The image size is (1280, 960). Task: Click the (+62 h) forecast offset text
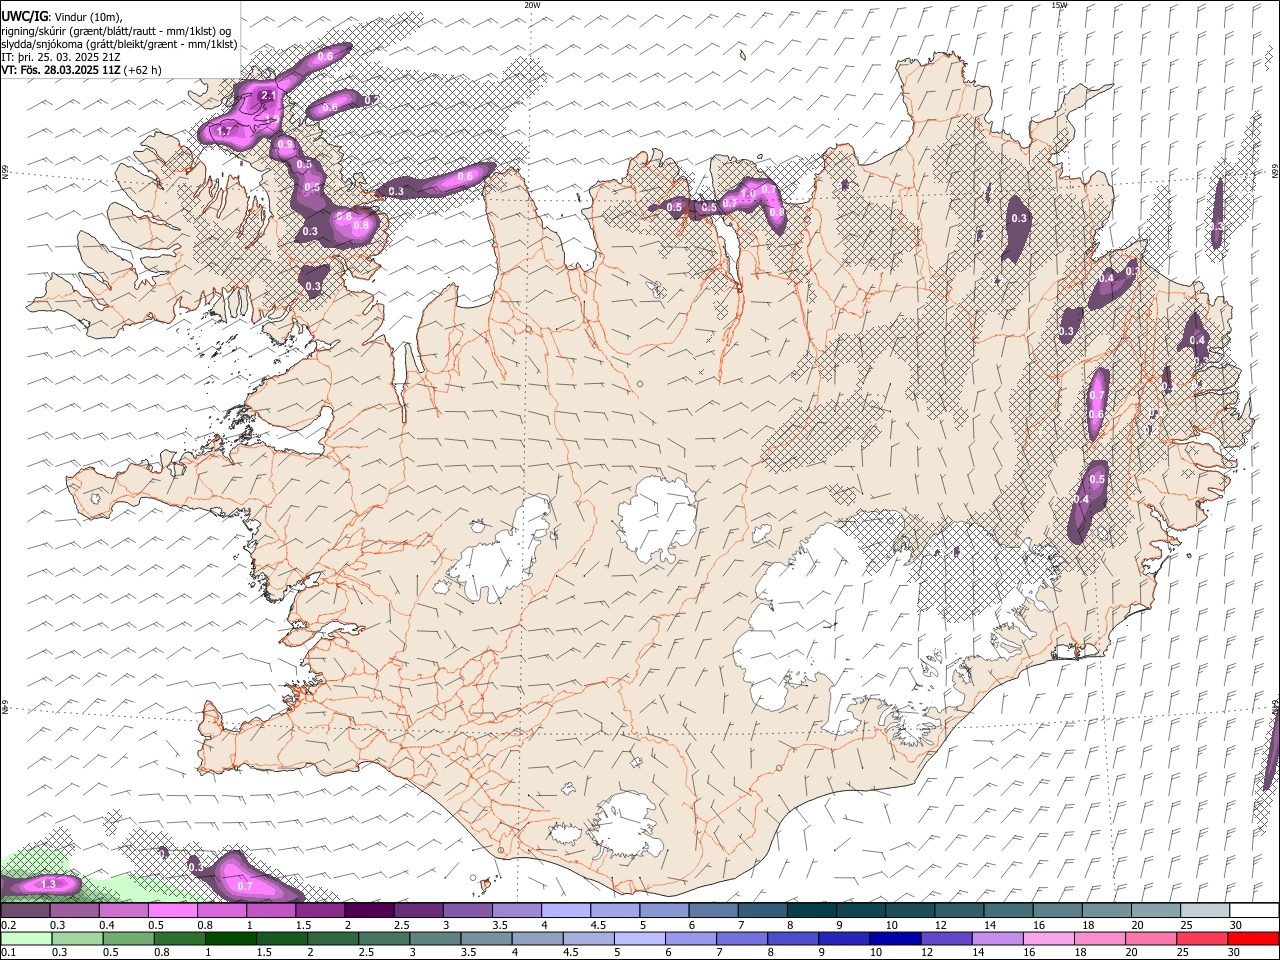(x=142, y=70)
